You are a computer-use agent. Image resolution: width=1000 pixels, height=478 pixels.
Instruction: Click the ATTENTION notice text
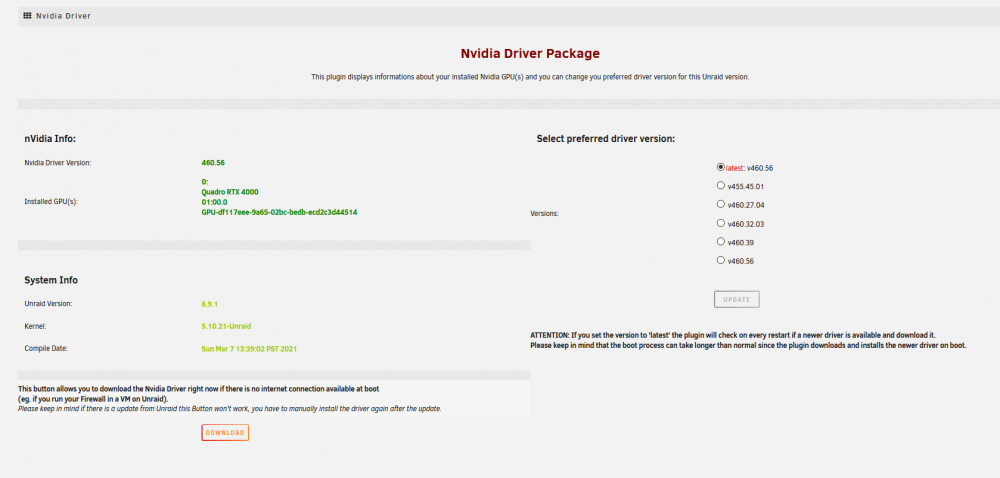pos(749,340)
